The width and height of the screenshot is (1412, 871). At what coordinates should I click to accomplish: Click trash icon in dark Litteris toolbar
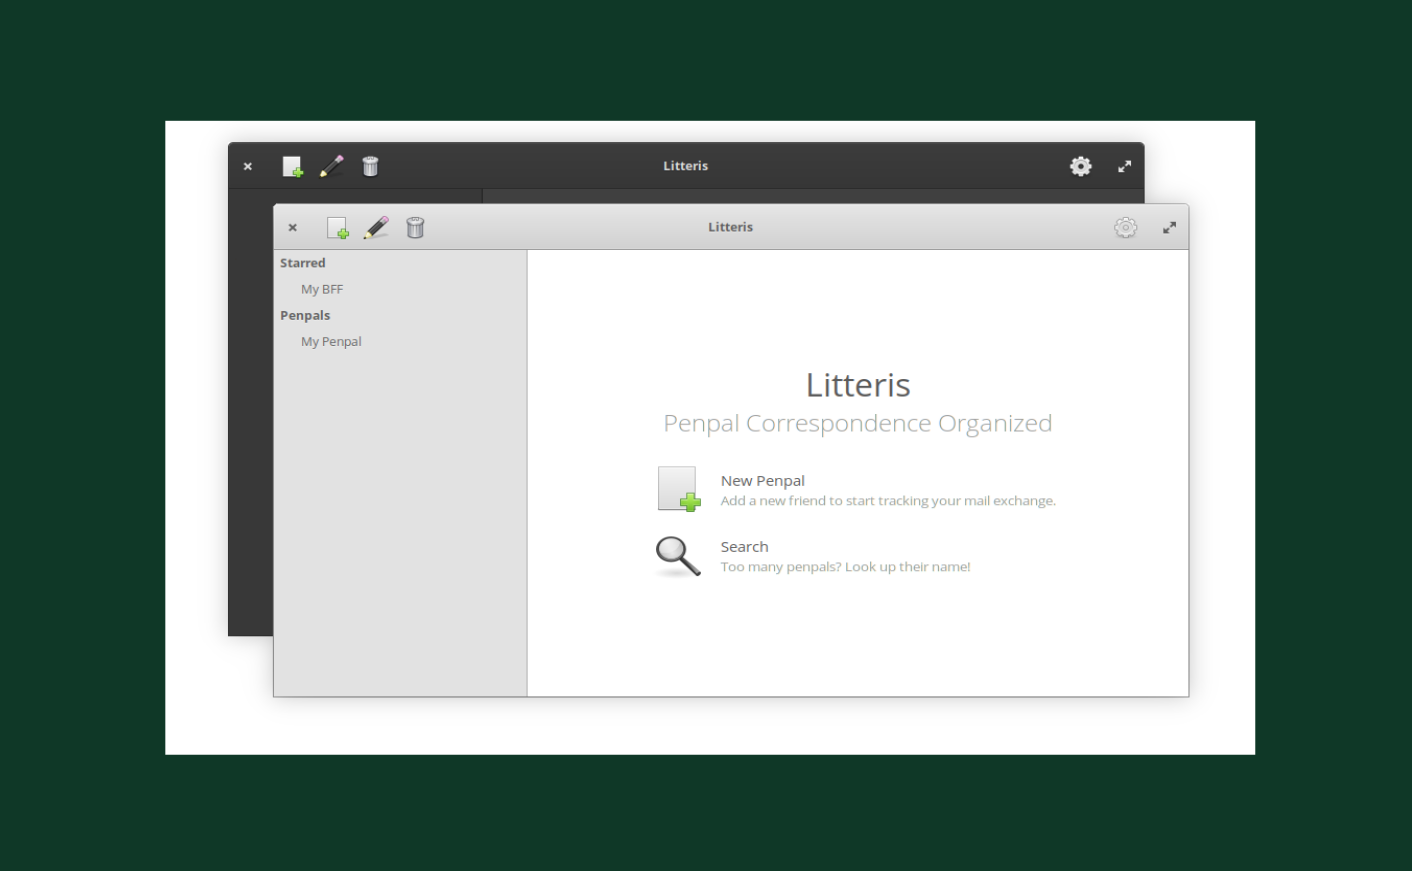coord(370,167)
